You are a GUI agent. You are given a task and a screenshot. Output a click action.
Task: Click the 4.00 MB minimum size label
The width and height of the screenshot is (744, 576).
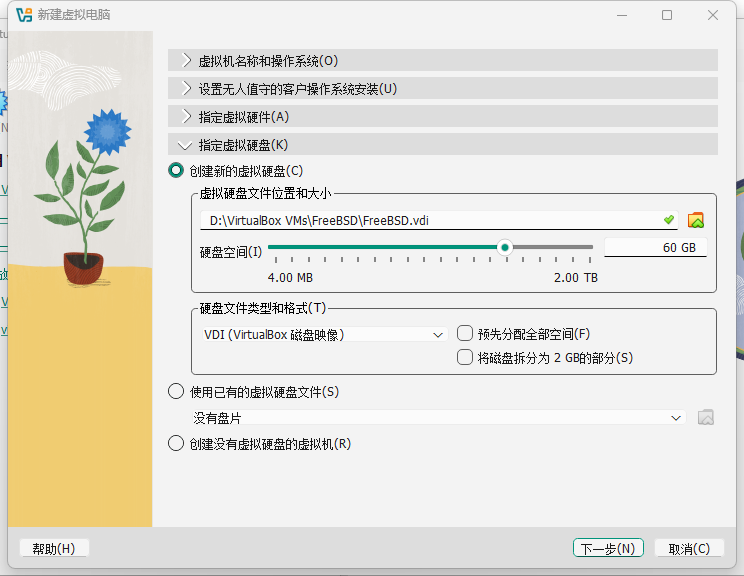point(290,278)
